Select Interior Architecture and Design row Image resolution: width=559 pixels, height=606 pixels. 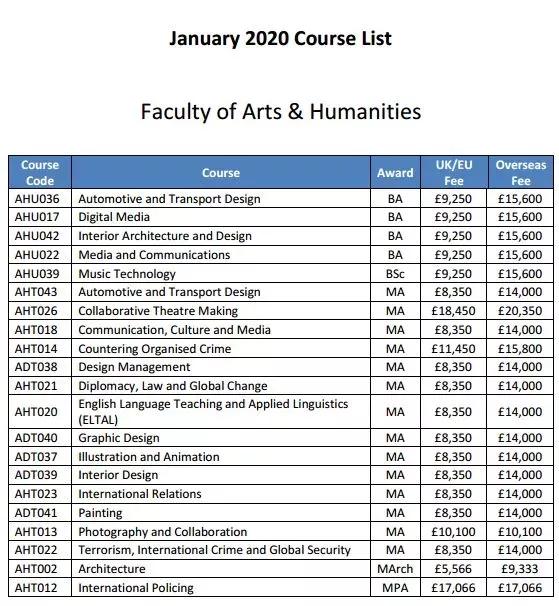point(281,236)
